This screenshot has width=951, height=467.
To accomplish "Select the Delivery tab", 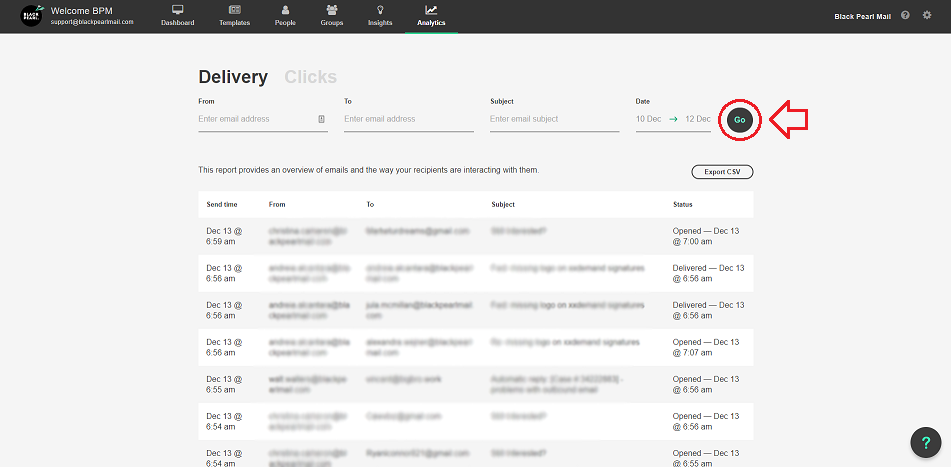I will (233, 77).
